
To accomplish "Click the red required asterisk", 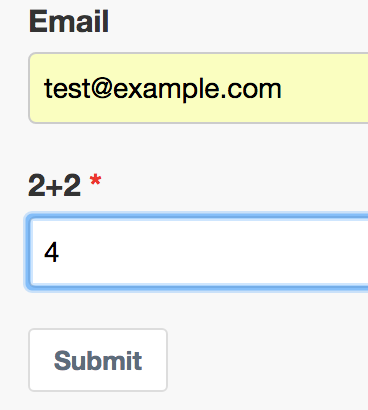I will 95,180.
